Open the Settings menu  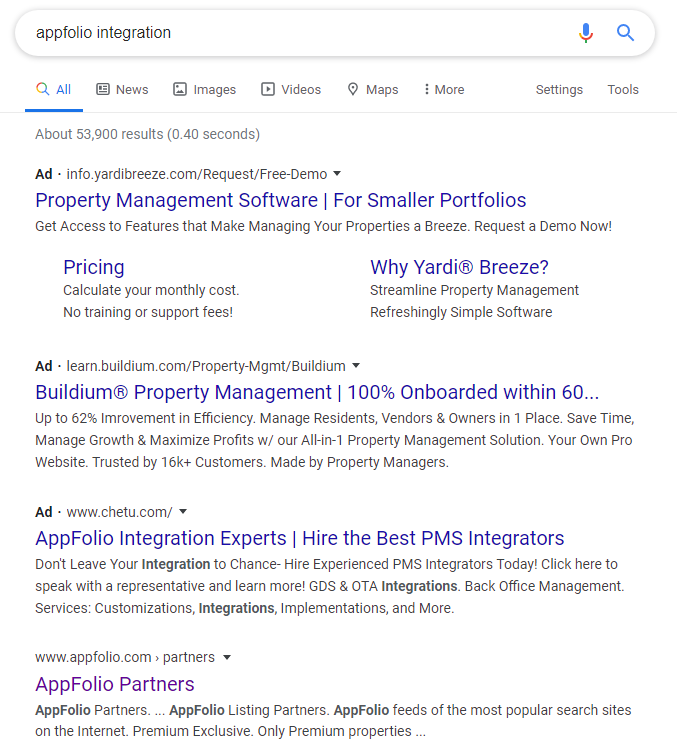[x=559, y=90]
